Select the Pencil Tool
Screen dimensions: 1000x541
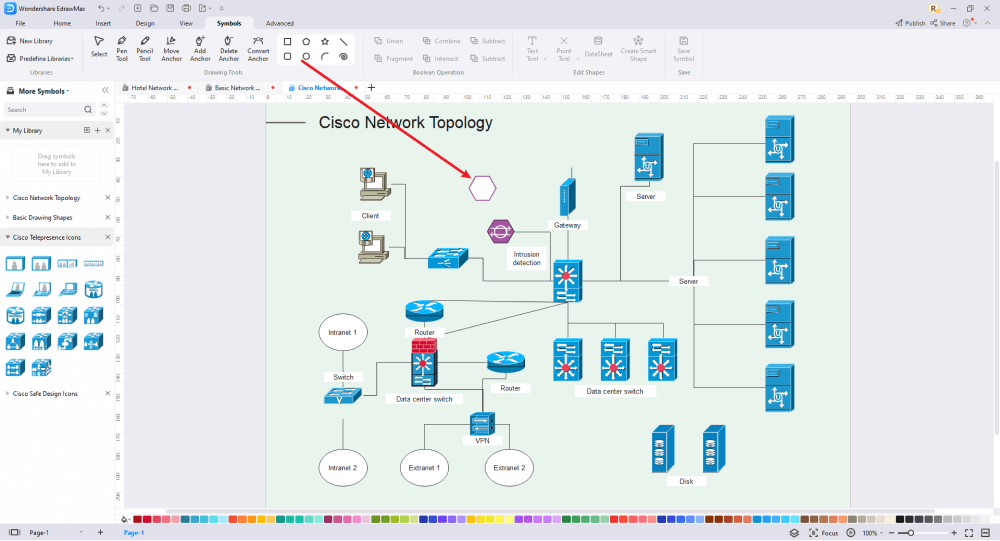[x=145, y=48]
